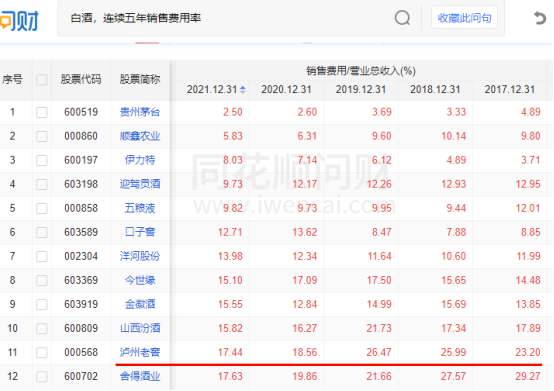This screenshot has width=554, height=391.
Task: Check the box for 603369 row
Action: 42,280
